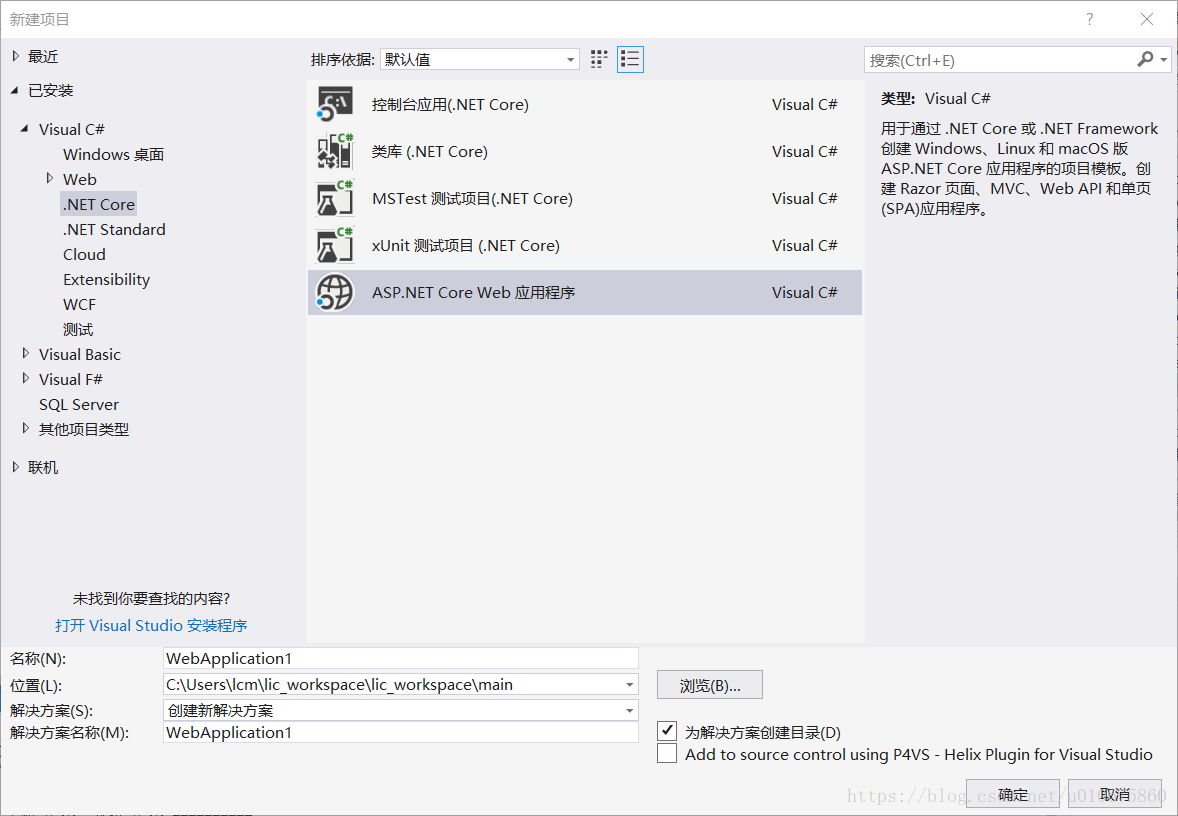Click the Class Library (.NET Core) template icon
Screen dimensions: 1178x816
click(x=335, y=151)
